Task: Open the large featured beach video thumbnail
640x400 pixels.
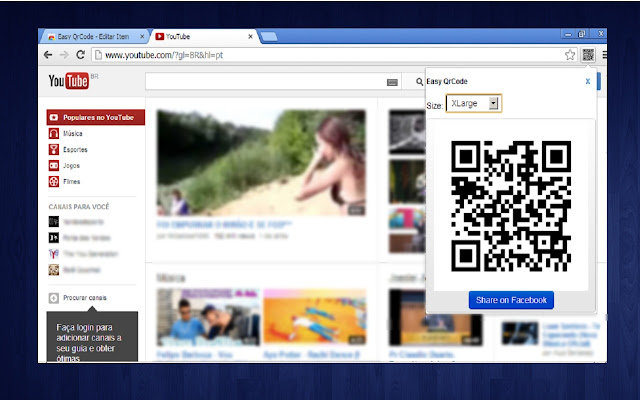Action: pos(261,162)
